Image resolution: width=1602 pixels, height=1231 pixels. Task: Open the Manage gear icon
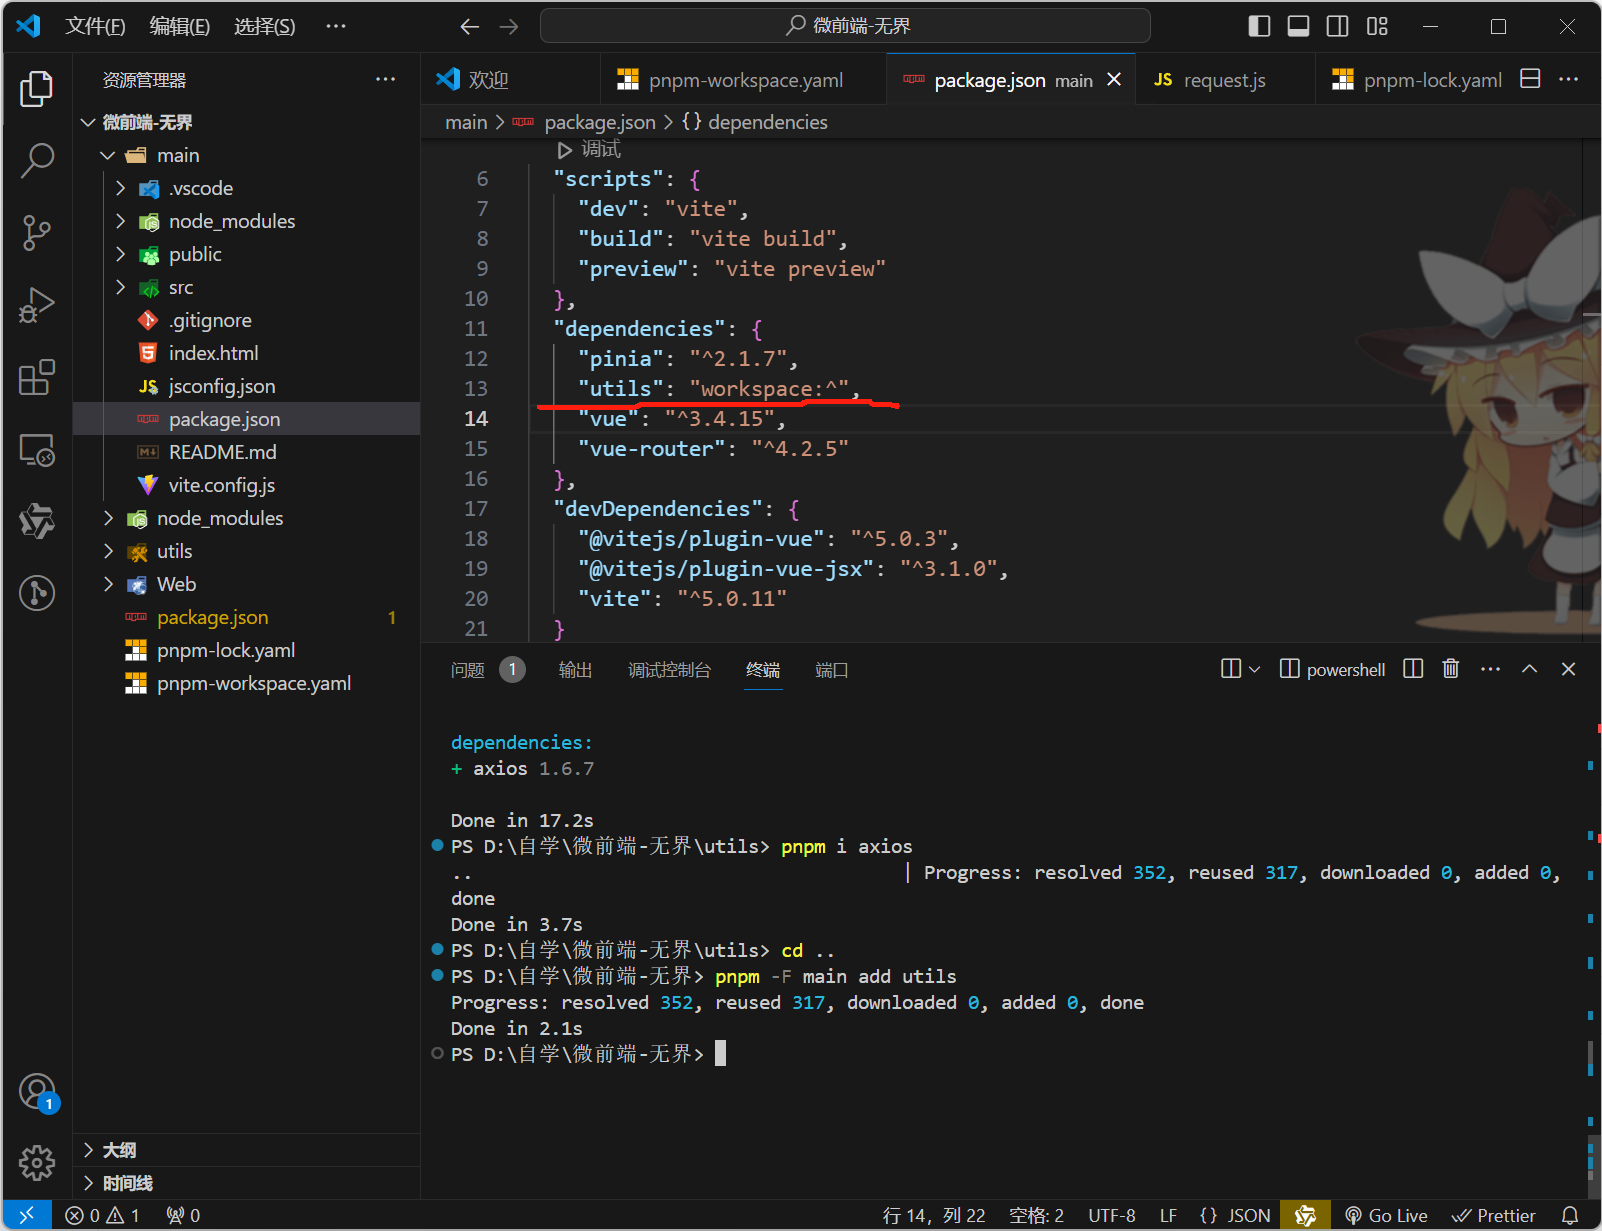tap(37, 1163)
